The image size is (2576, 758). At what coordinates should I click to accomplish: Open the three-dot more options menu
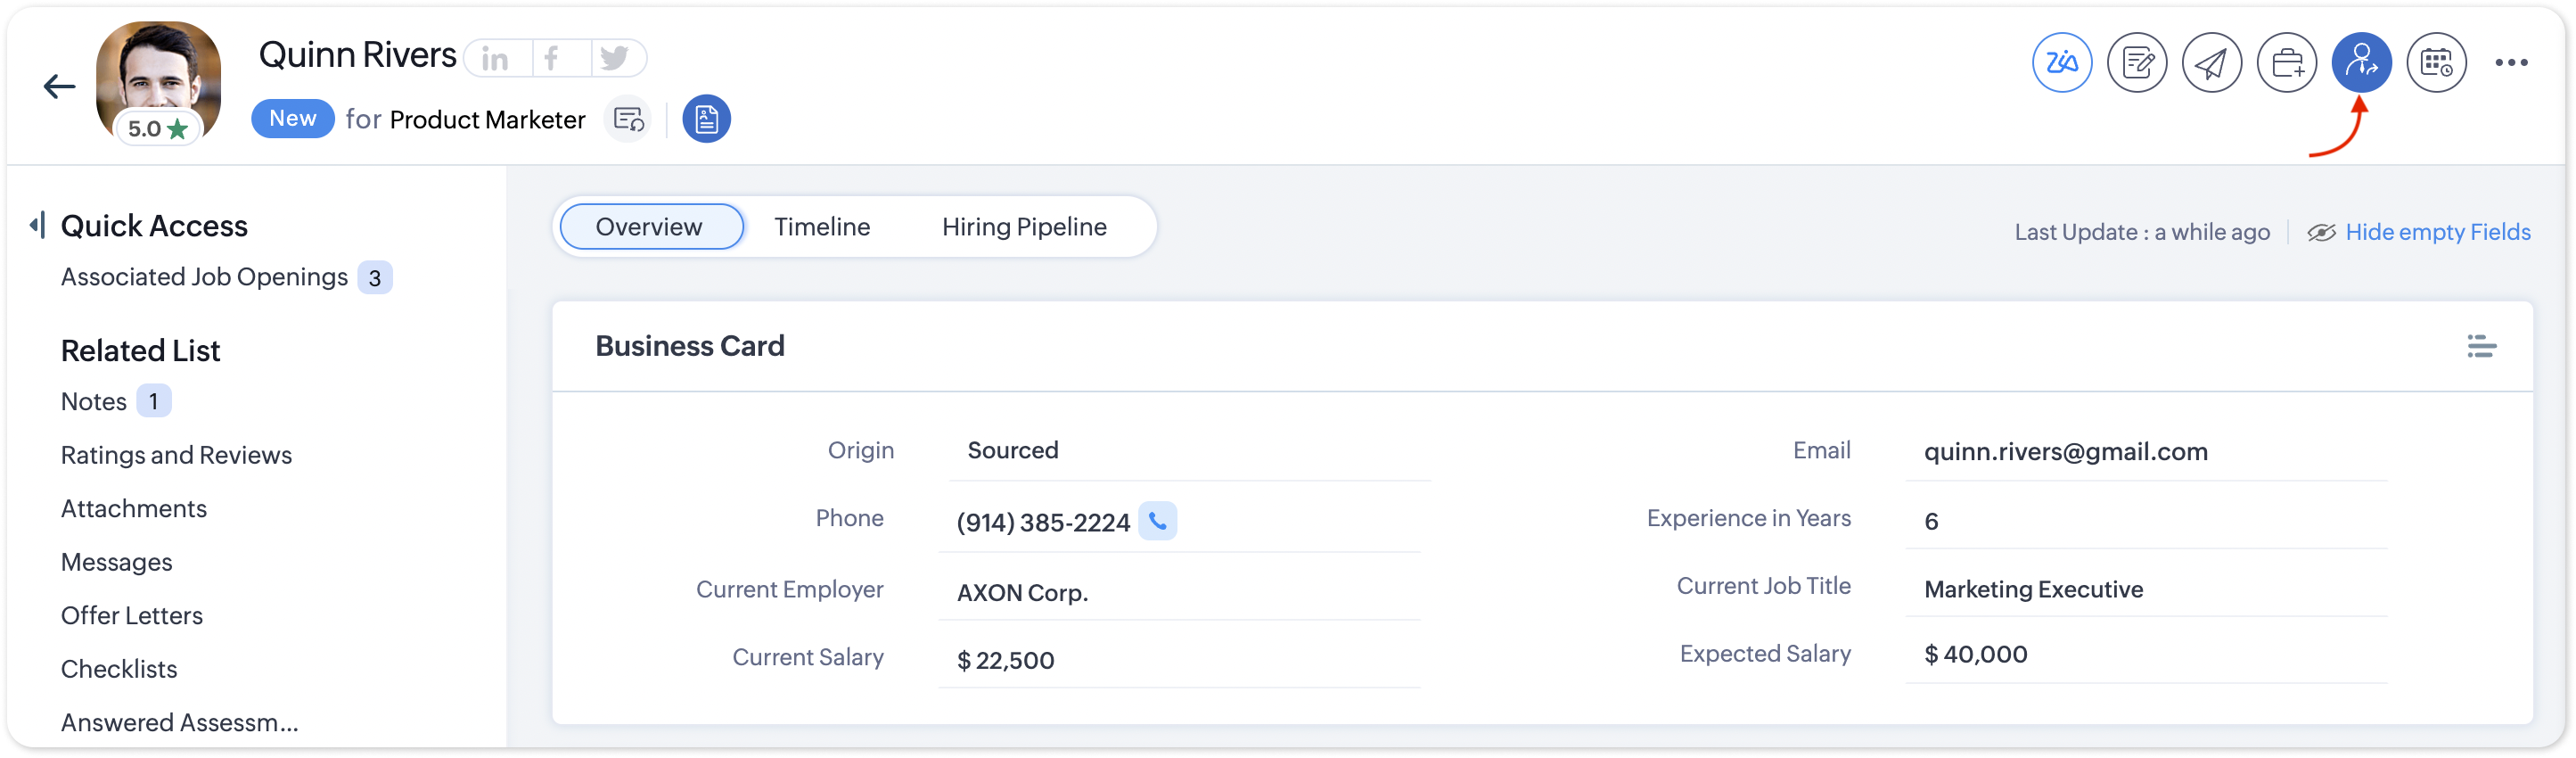pyautogui.click(x=2511, y=63)
